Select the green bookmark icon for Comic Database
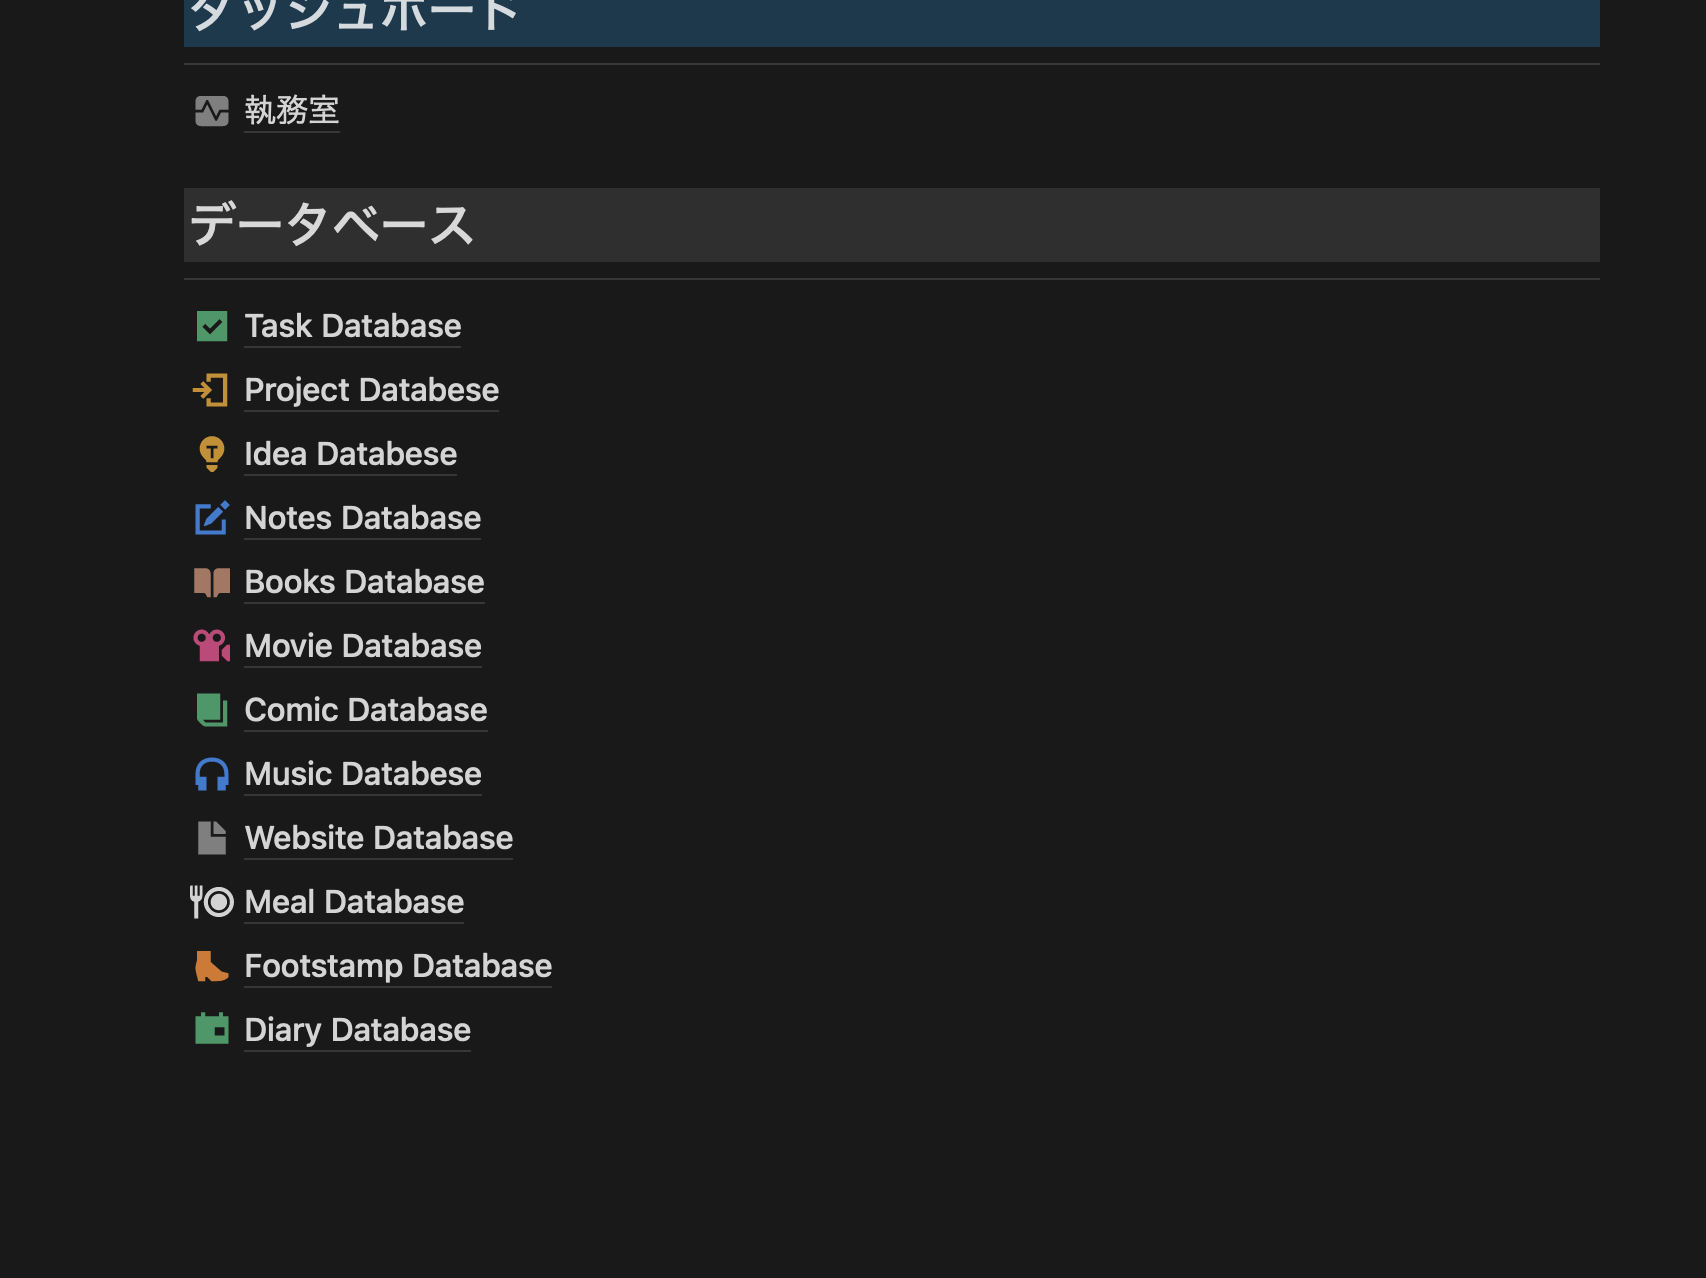 click(211, 710)
